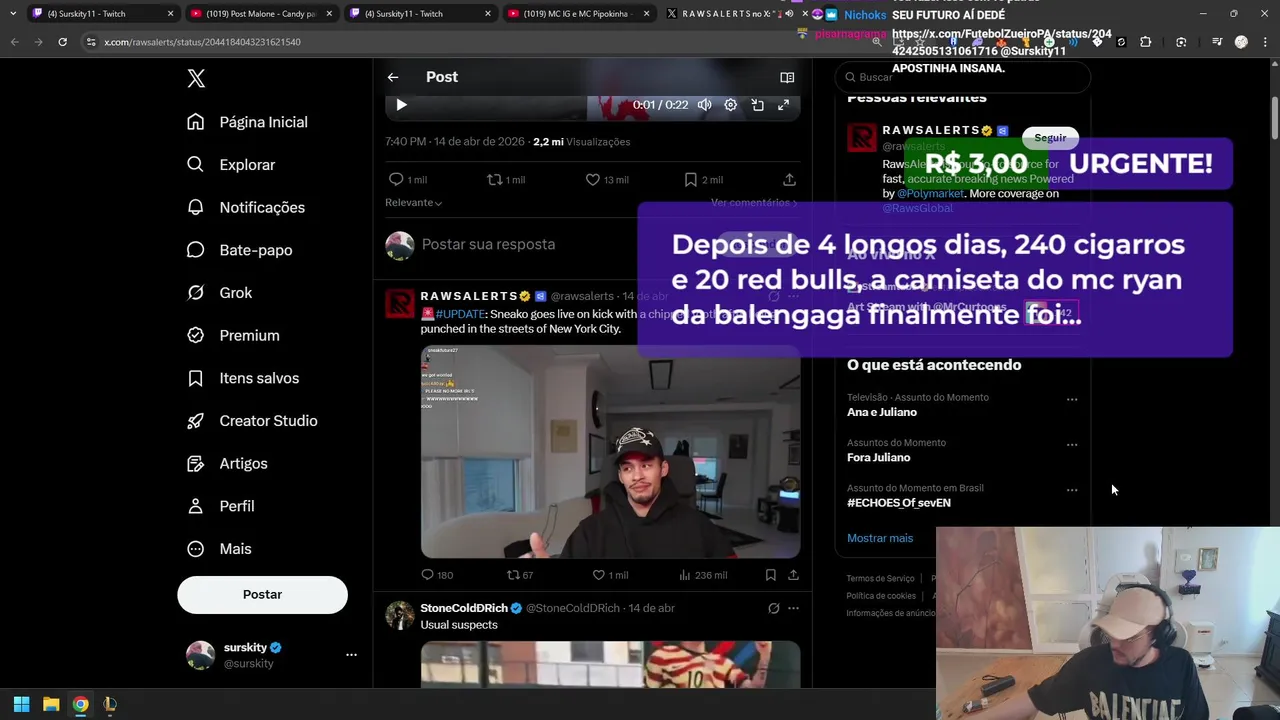Click Postar sua resposta field
The image size is (1280, 720).
tap(488, 244)
